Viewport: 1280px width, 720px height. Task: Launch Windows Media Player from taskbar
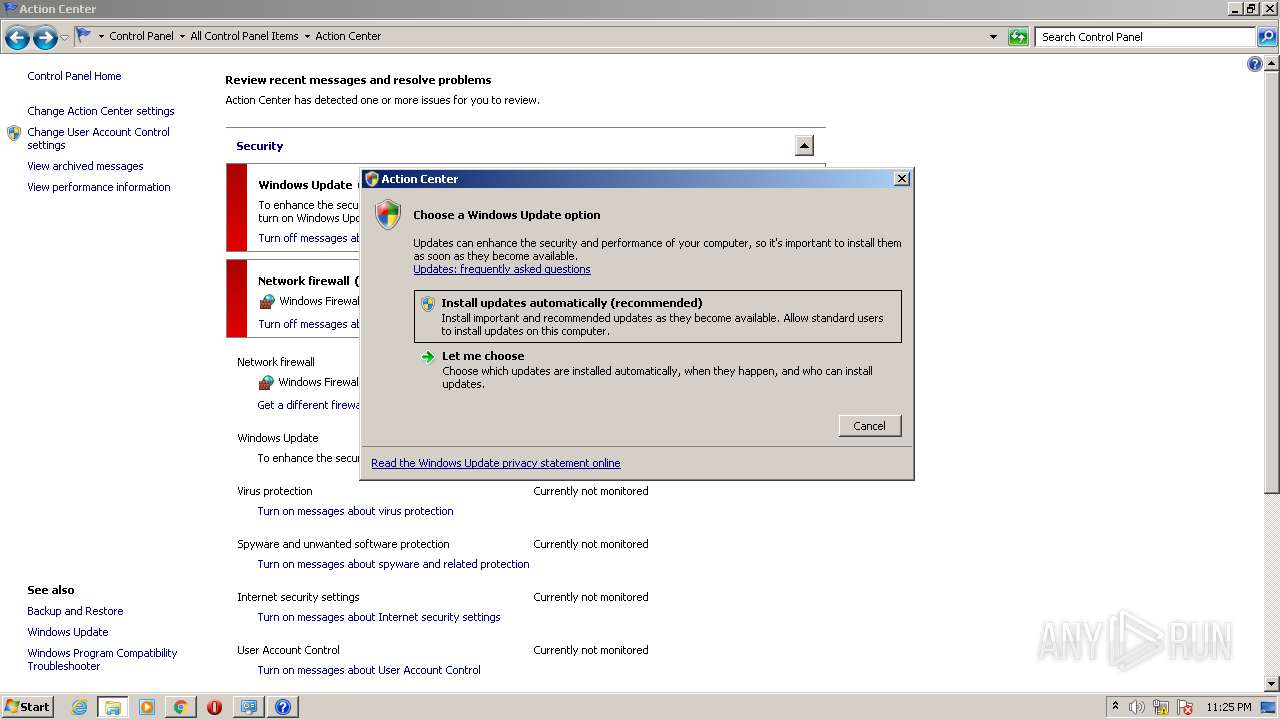147,707
